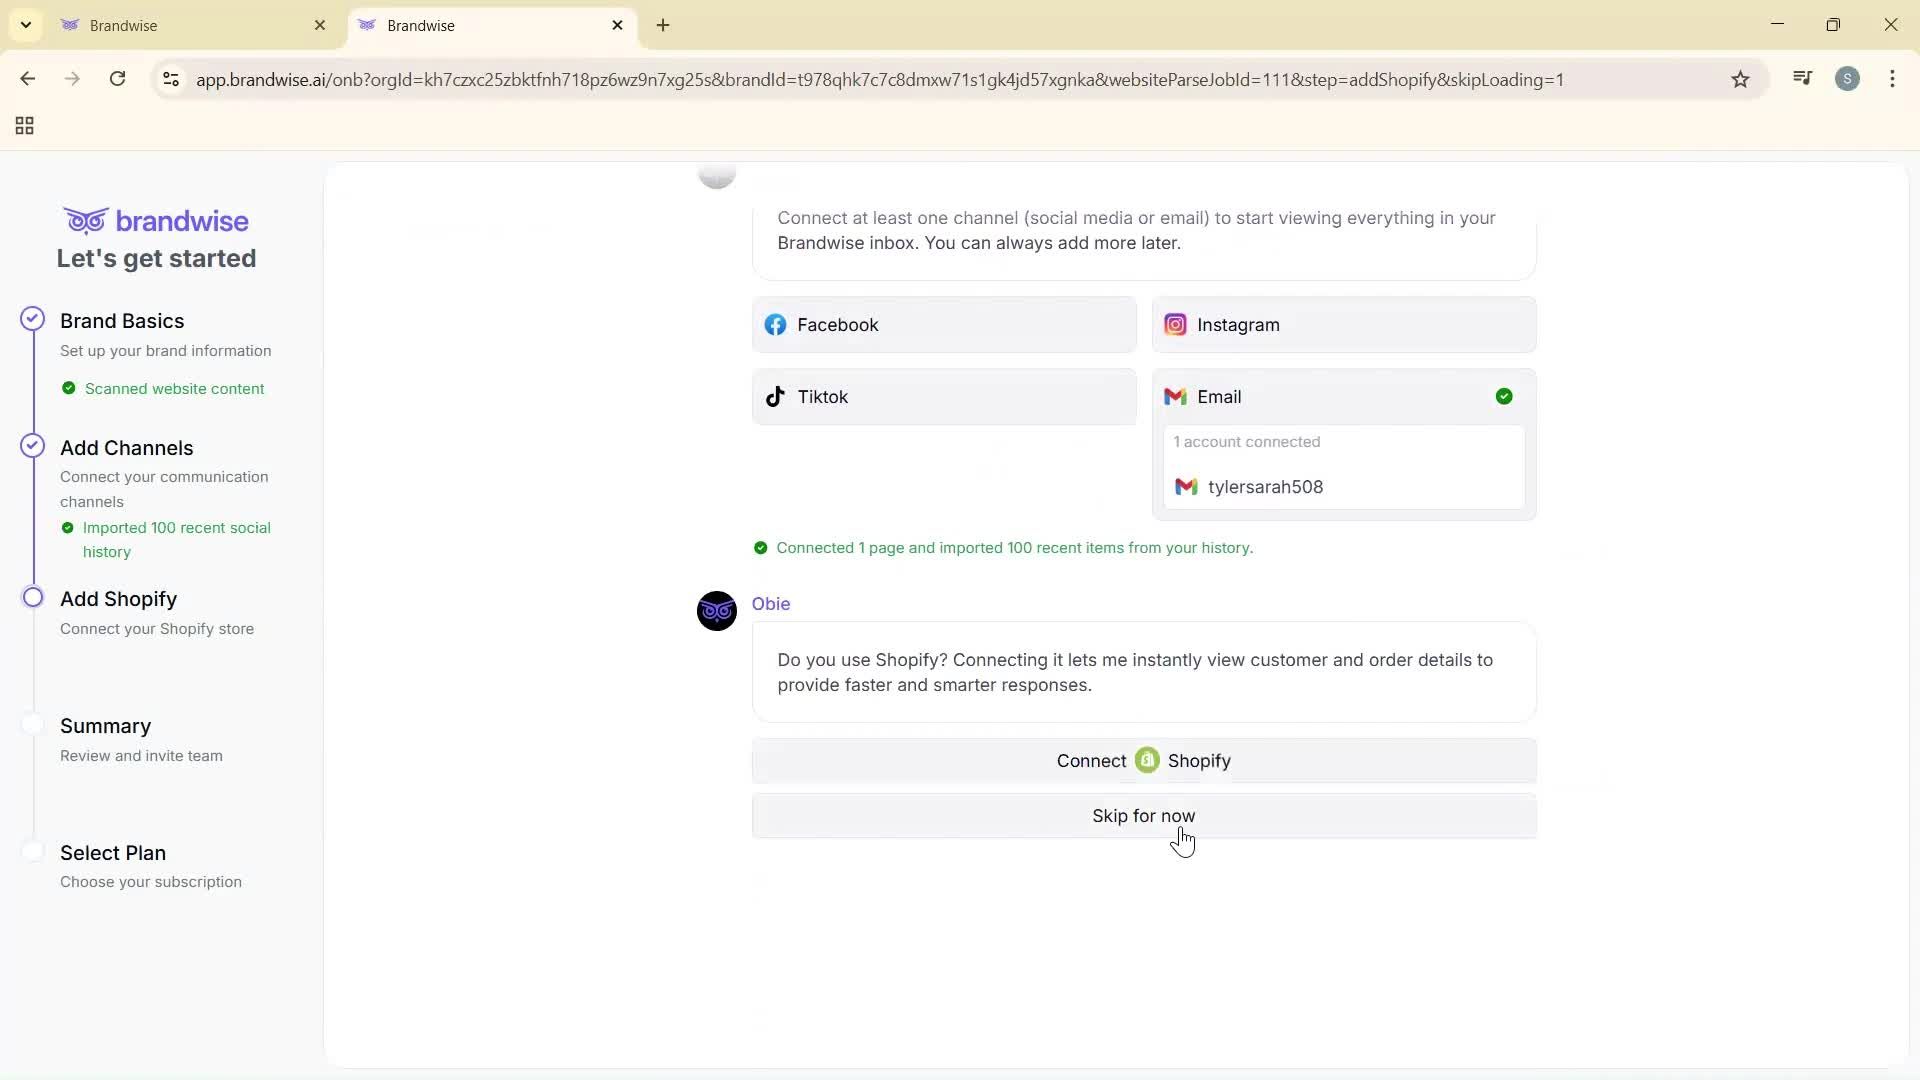Click the Obie avatar next to the message
The height and width of the screenshot is (1080, 1920).
tap(716, 611)
